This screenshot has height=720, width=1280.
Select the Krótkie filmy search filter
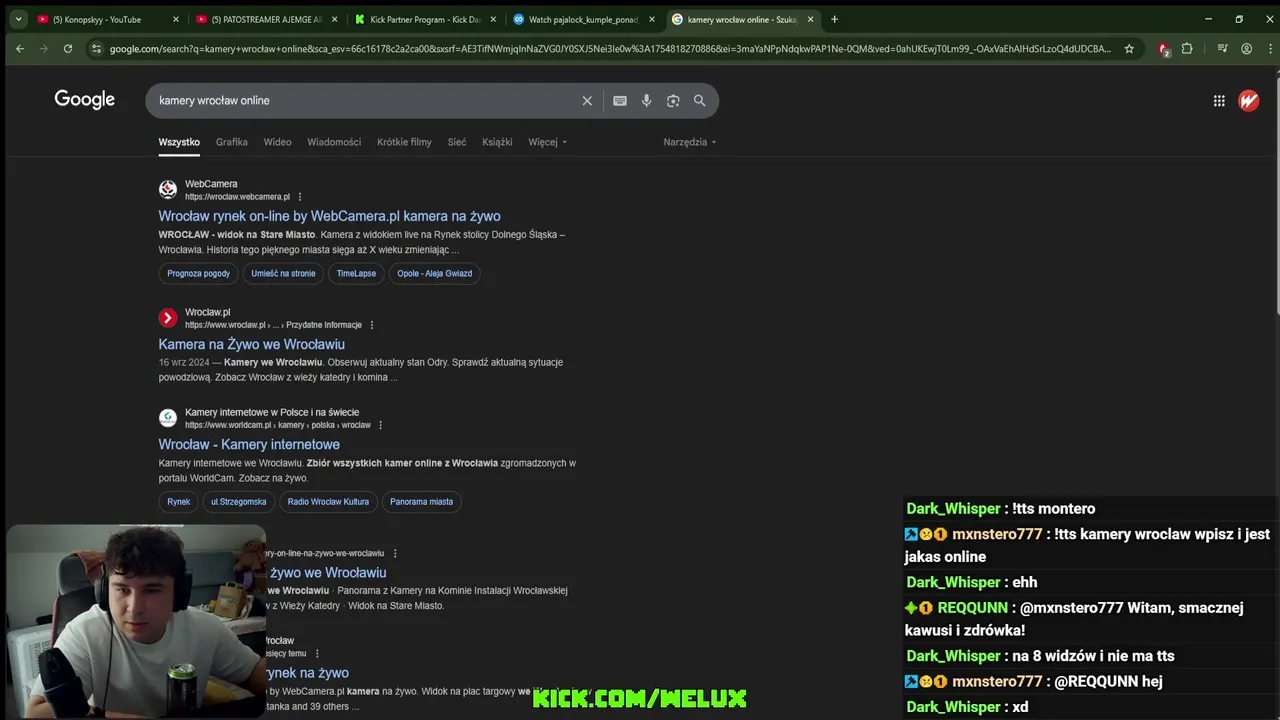click(x=404, y=142)
